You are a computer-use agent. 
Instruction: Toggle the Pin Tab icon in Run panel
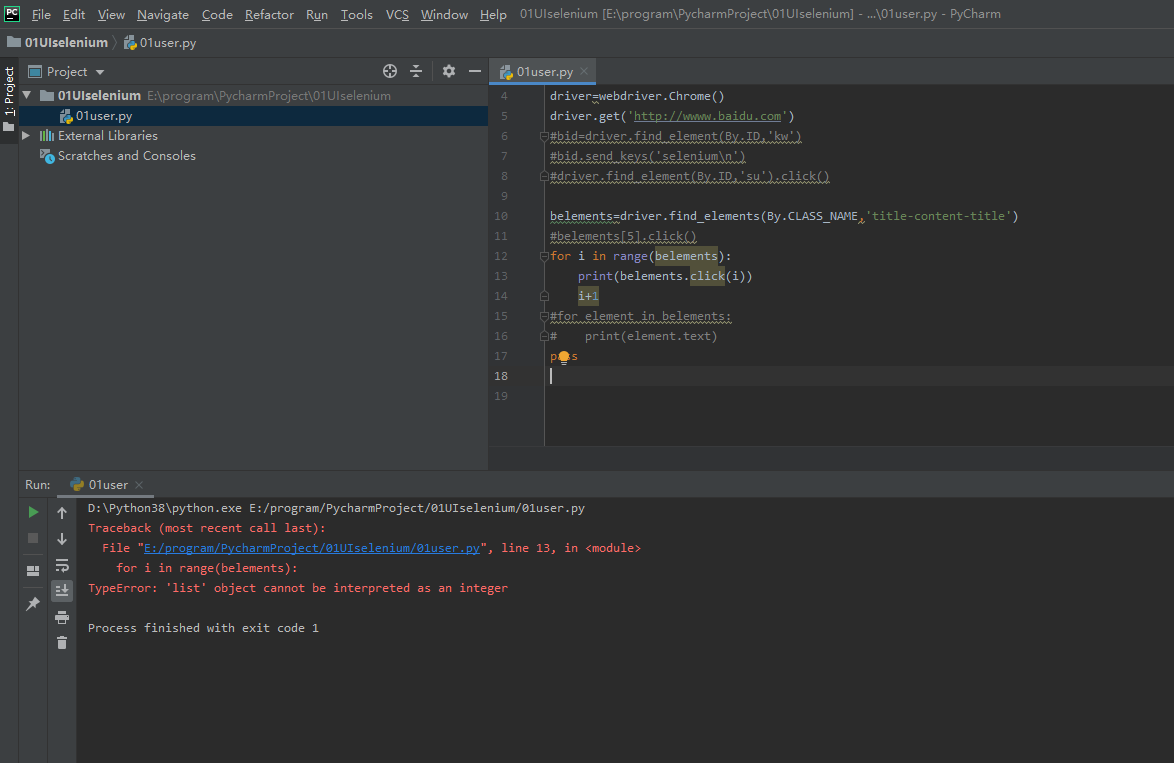click(33, 604)
